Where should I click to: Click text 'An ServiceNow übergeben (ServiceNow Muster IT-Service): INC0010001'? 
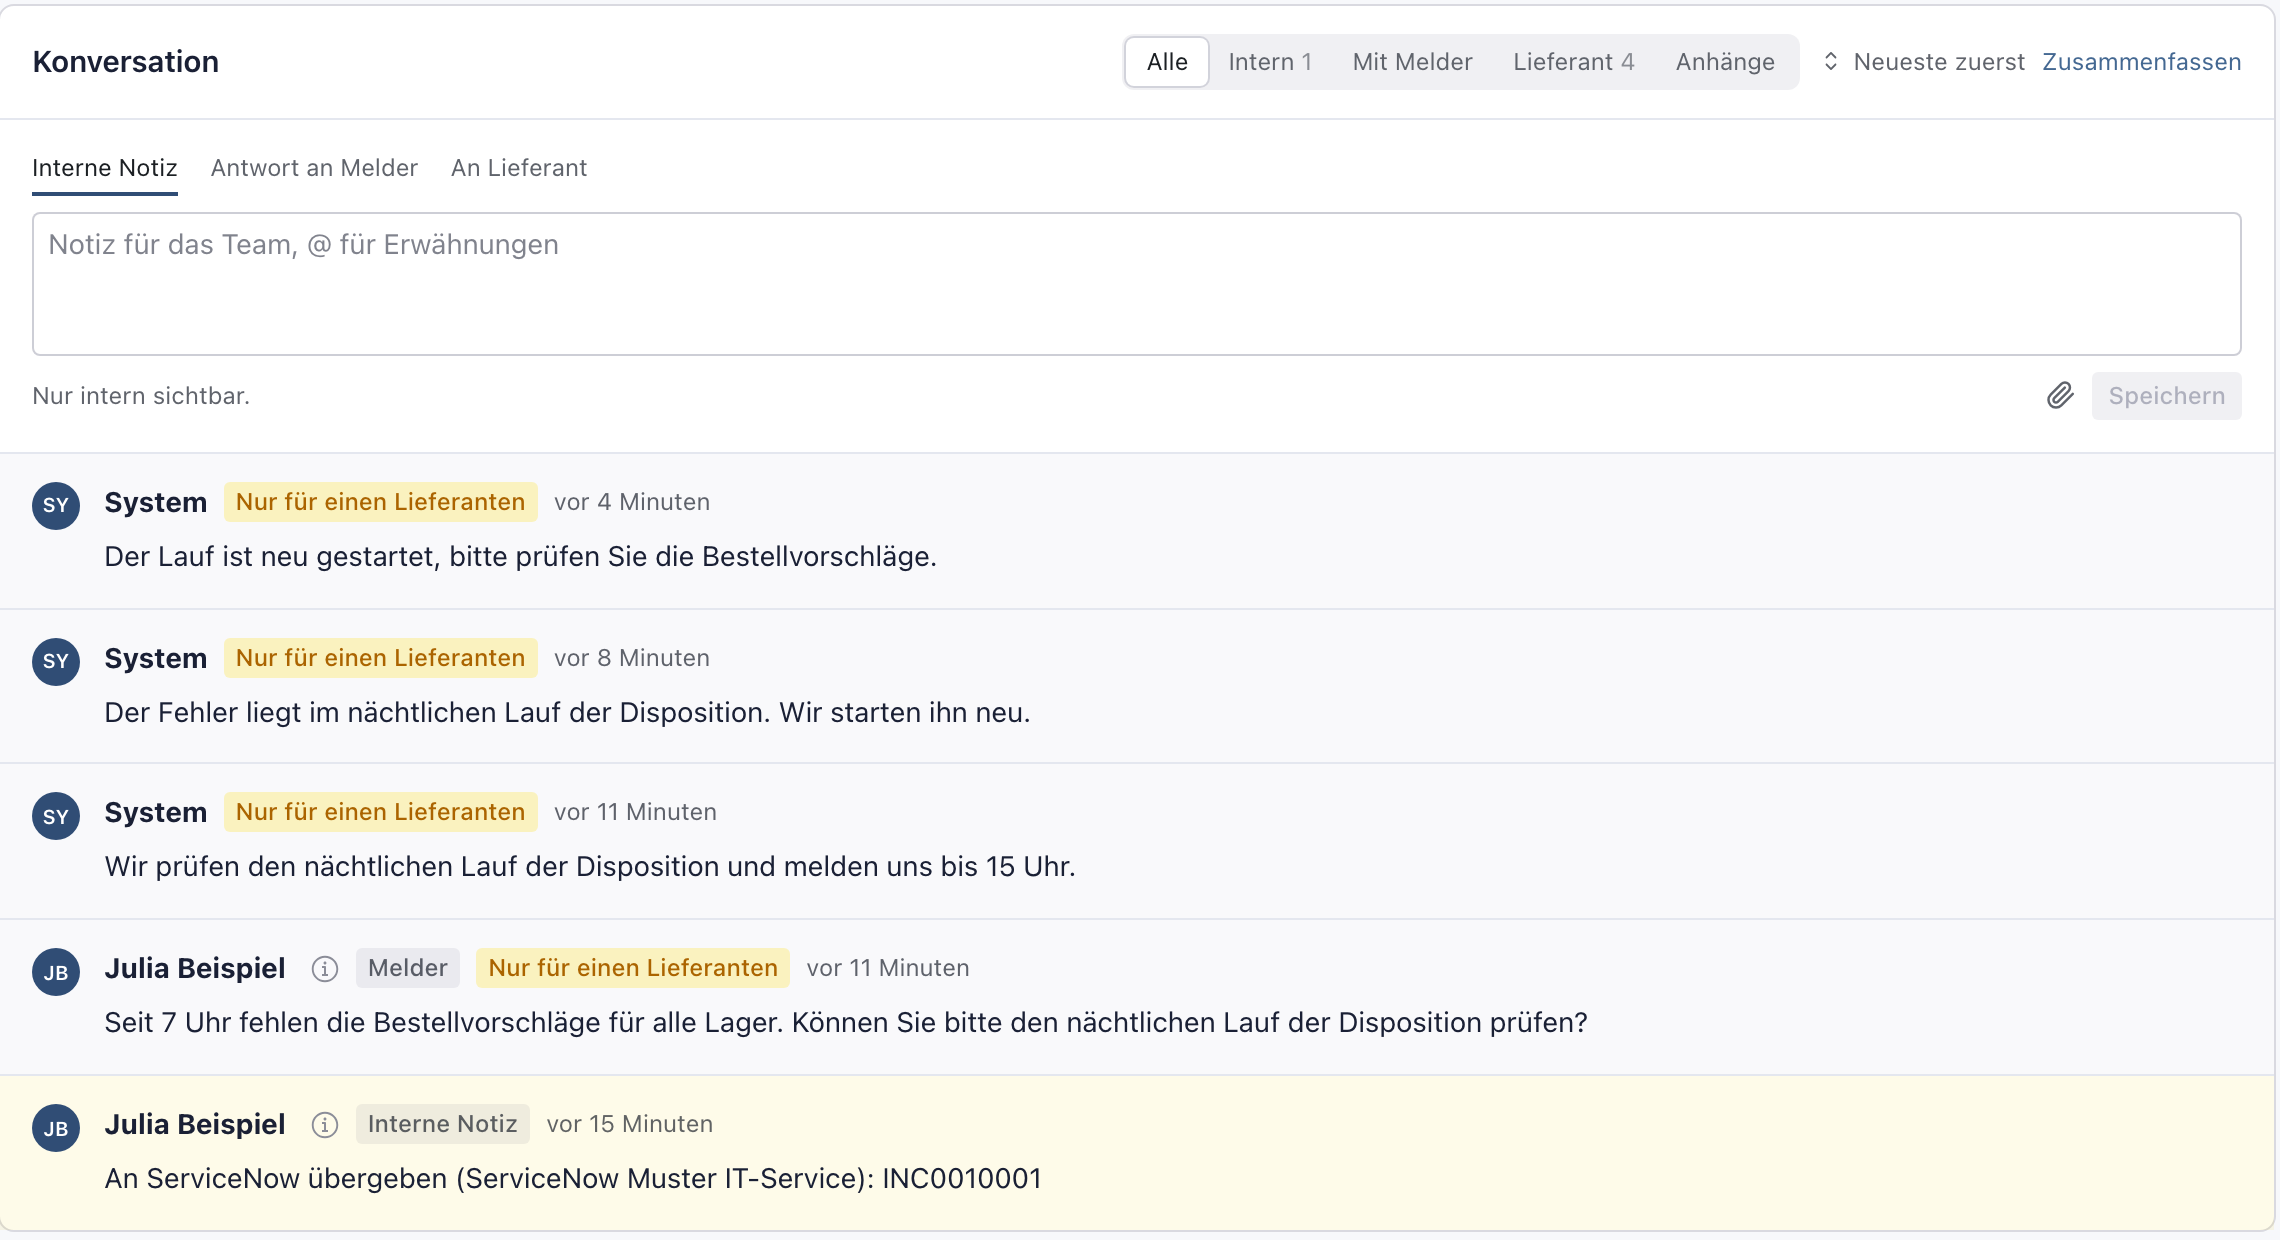click(573, 1179)
